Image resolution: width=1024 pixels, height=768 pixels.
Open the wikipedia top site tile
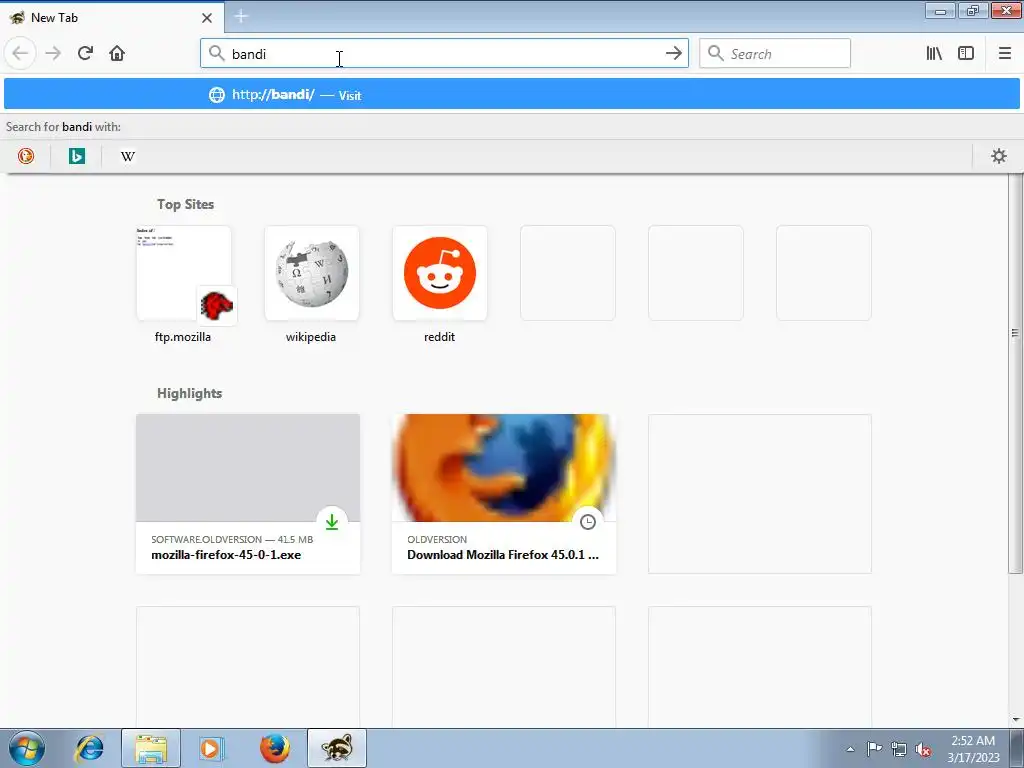pyautogui.click(x=312, y=273)
